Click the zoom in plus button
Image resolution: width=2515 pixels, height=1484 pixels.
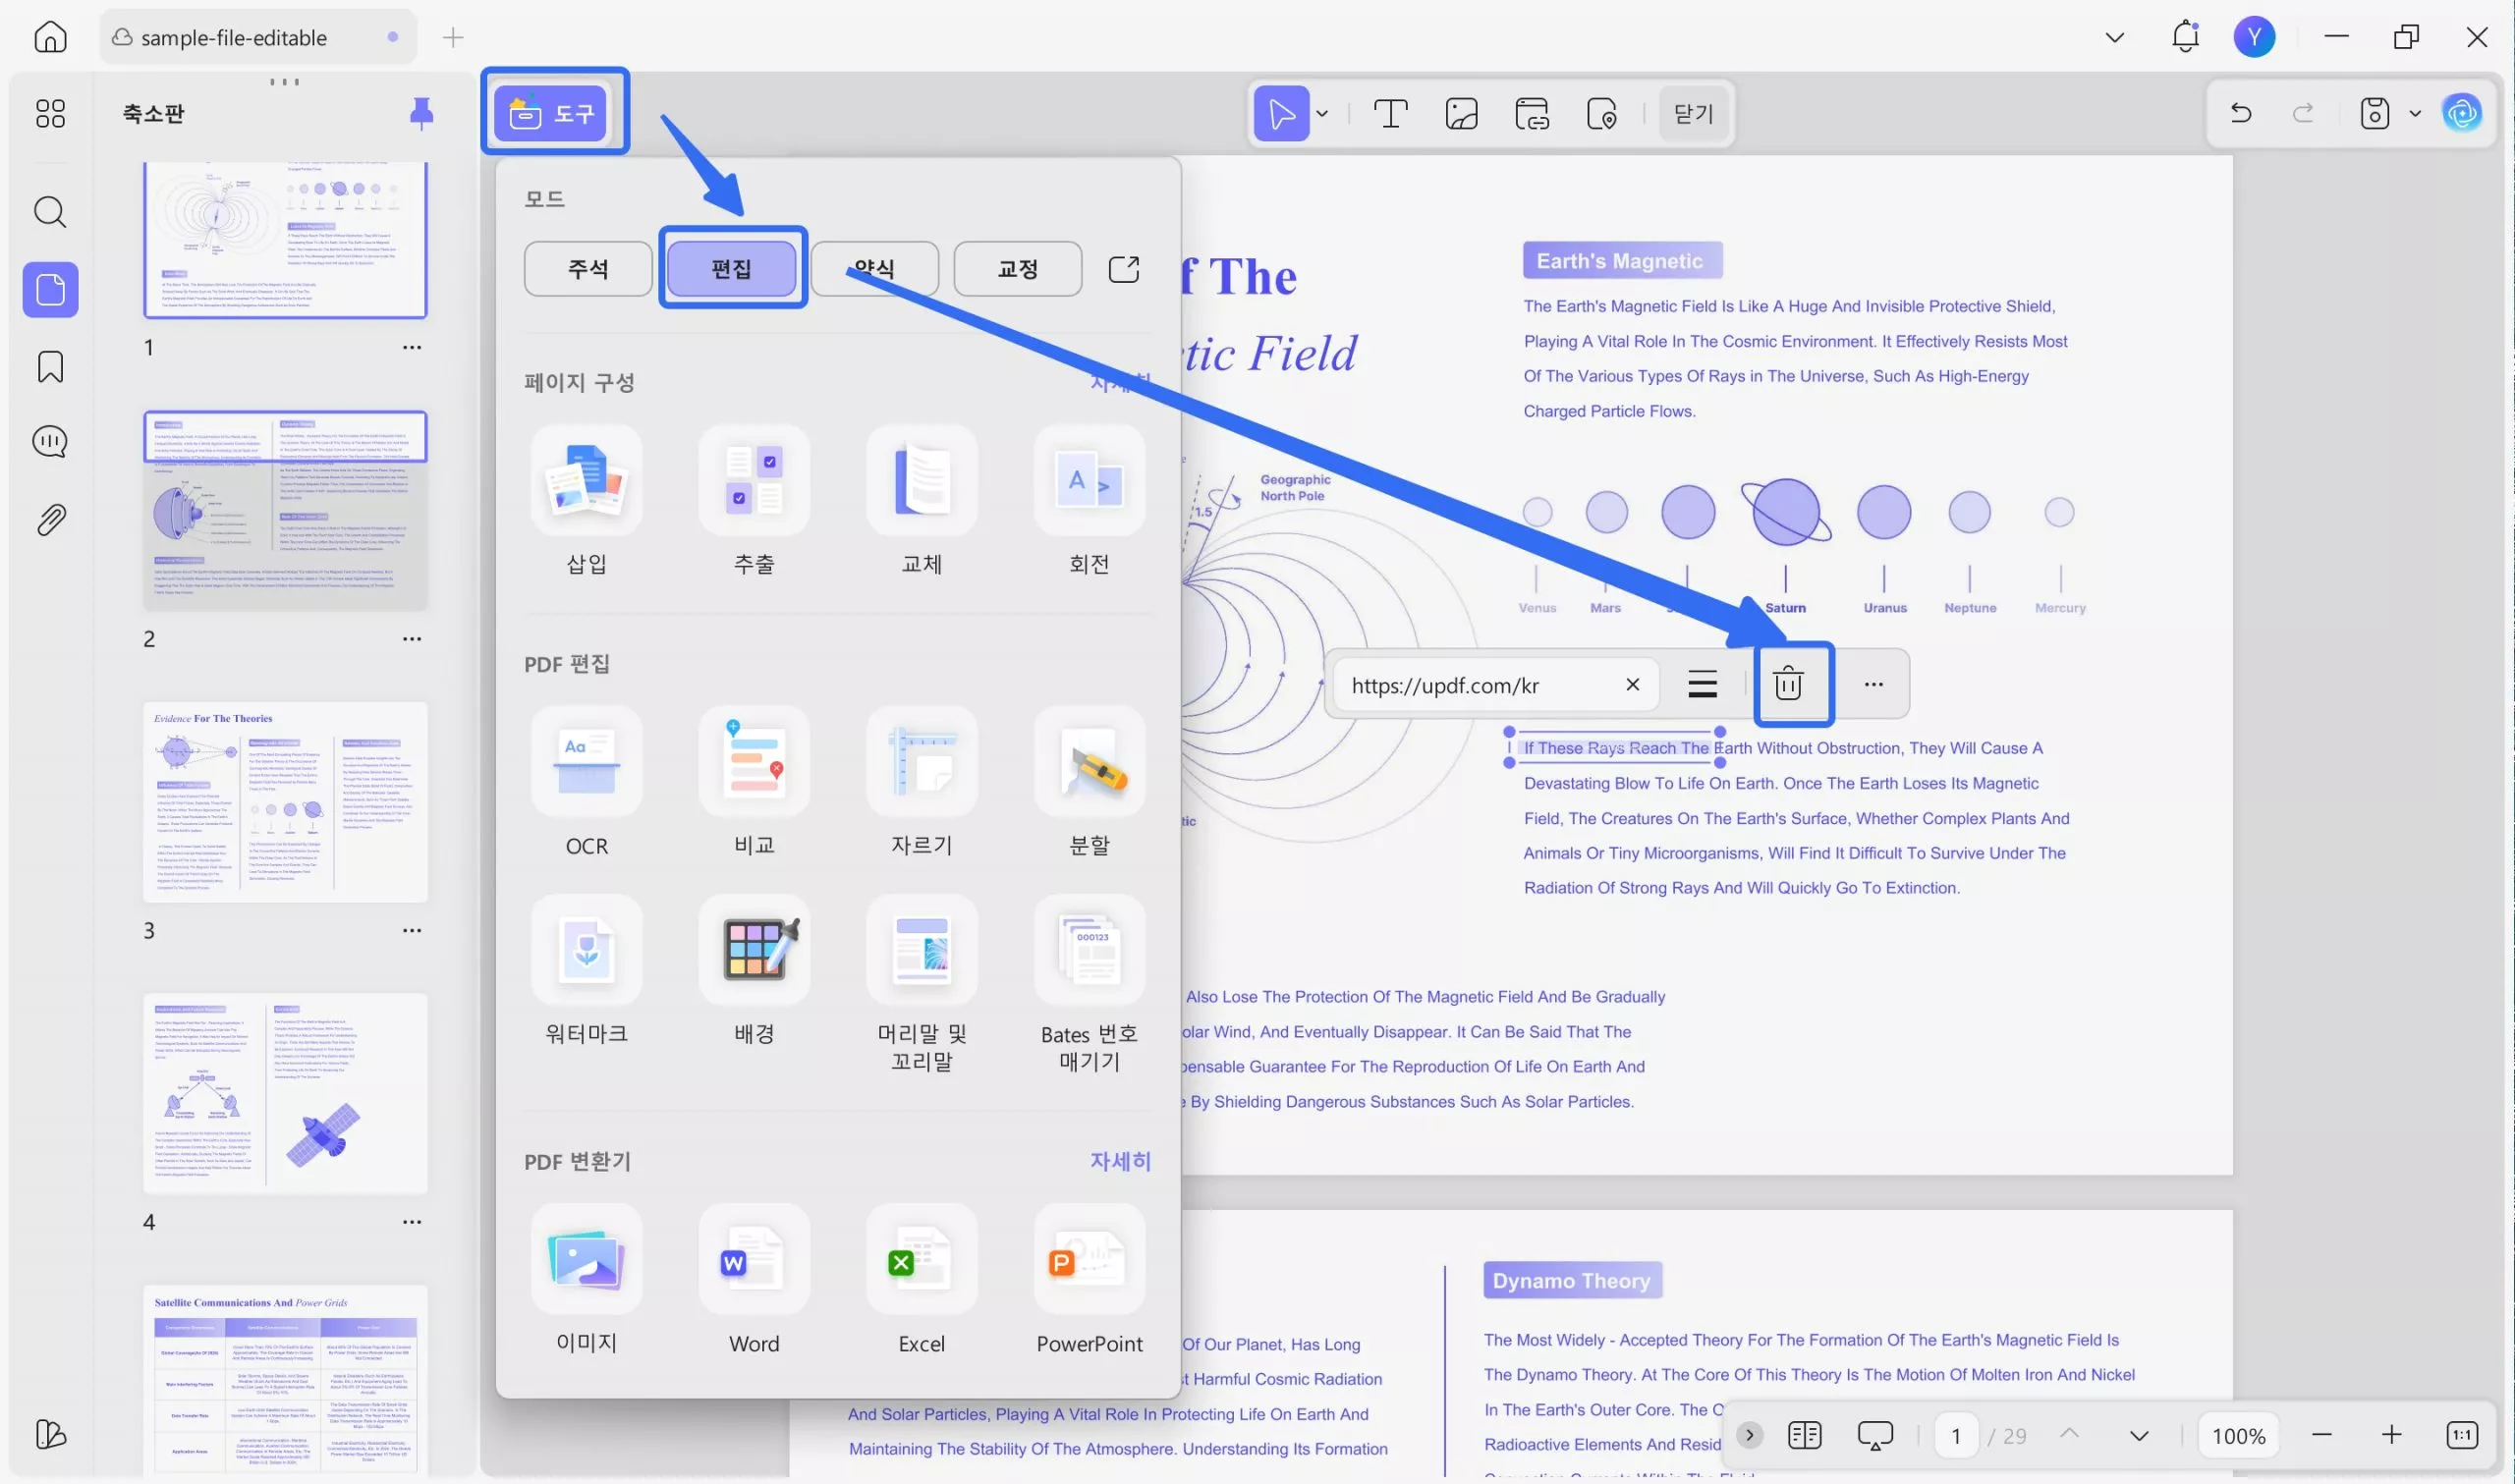click(x=2391, y=1435)
